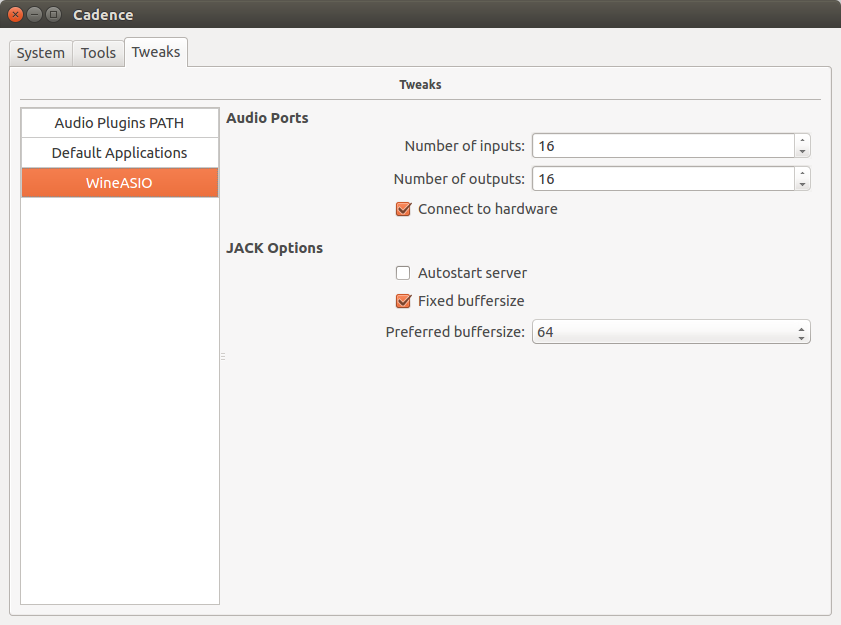Close the Cadence window
Image resolution: width=841 pixels, height=625 pixels.
coord(16,14)
